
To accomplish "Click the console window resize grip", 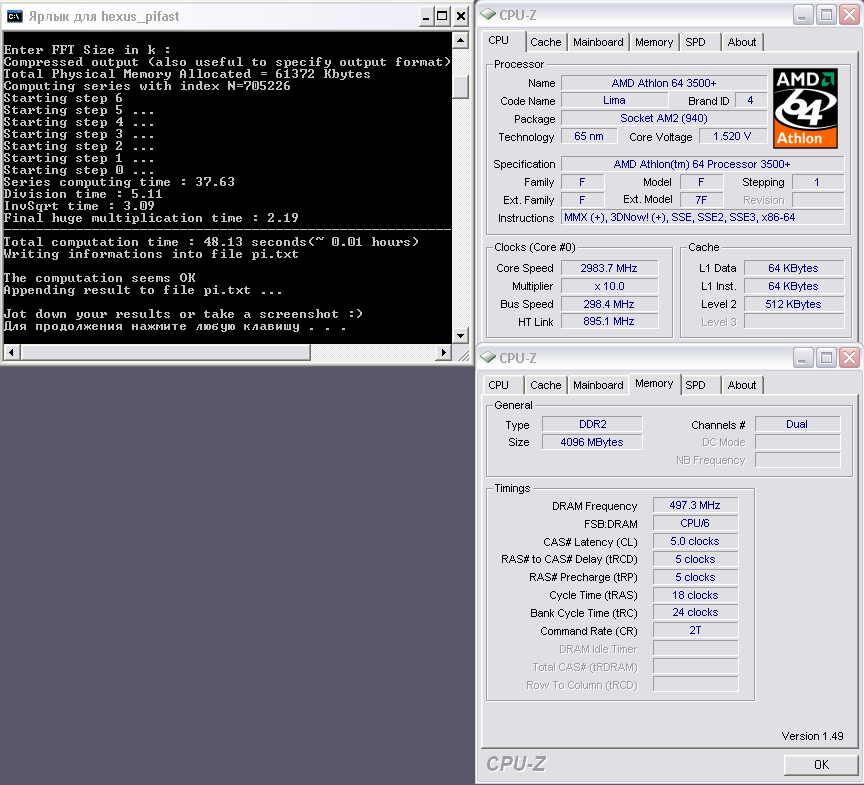I will pos(463,355).
